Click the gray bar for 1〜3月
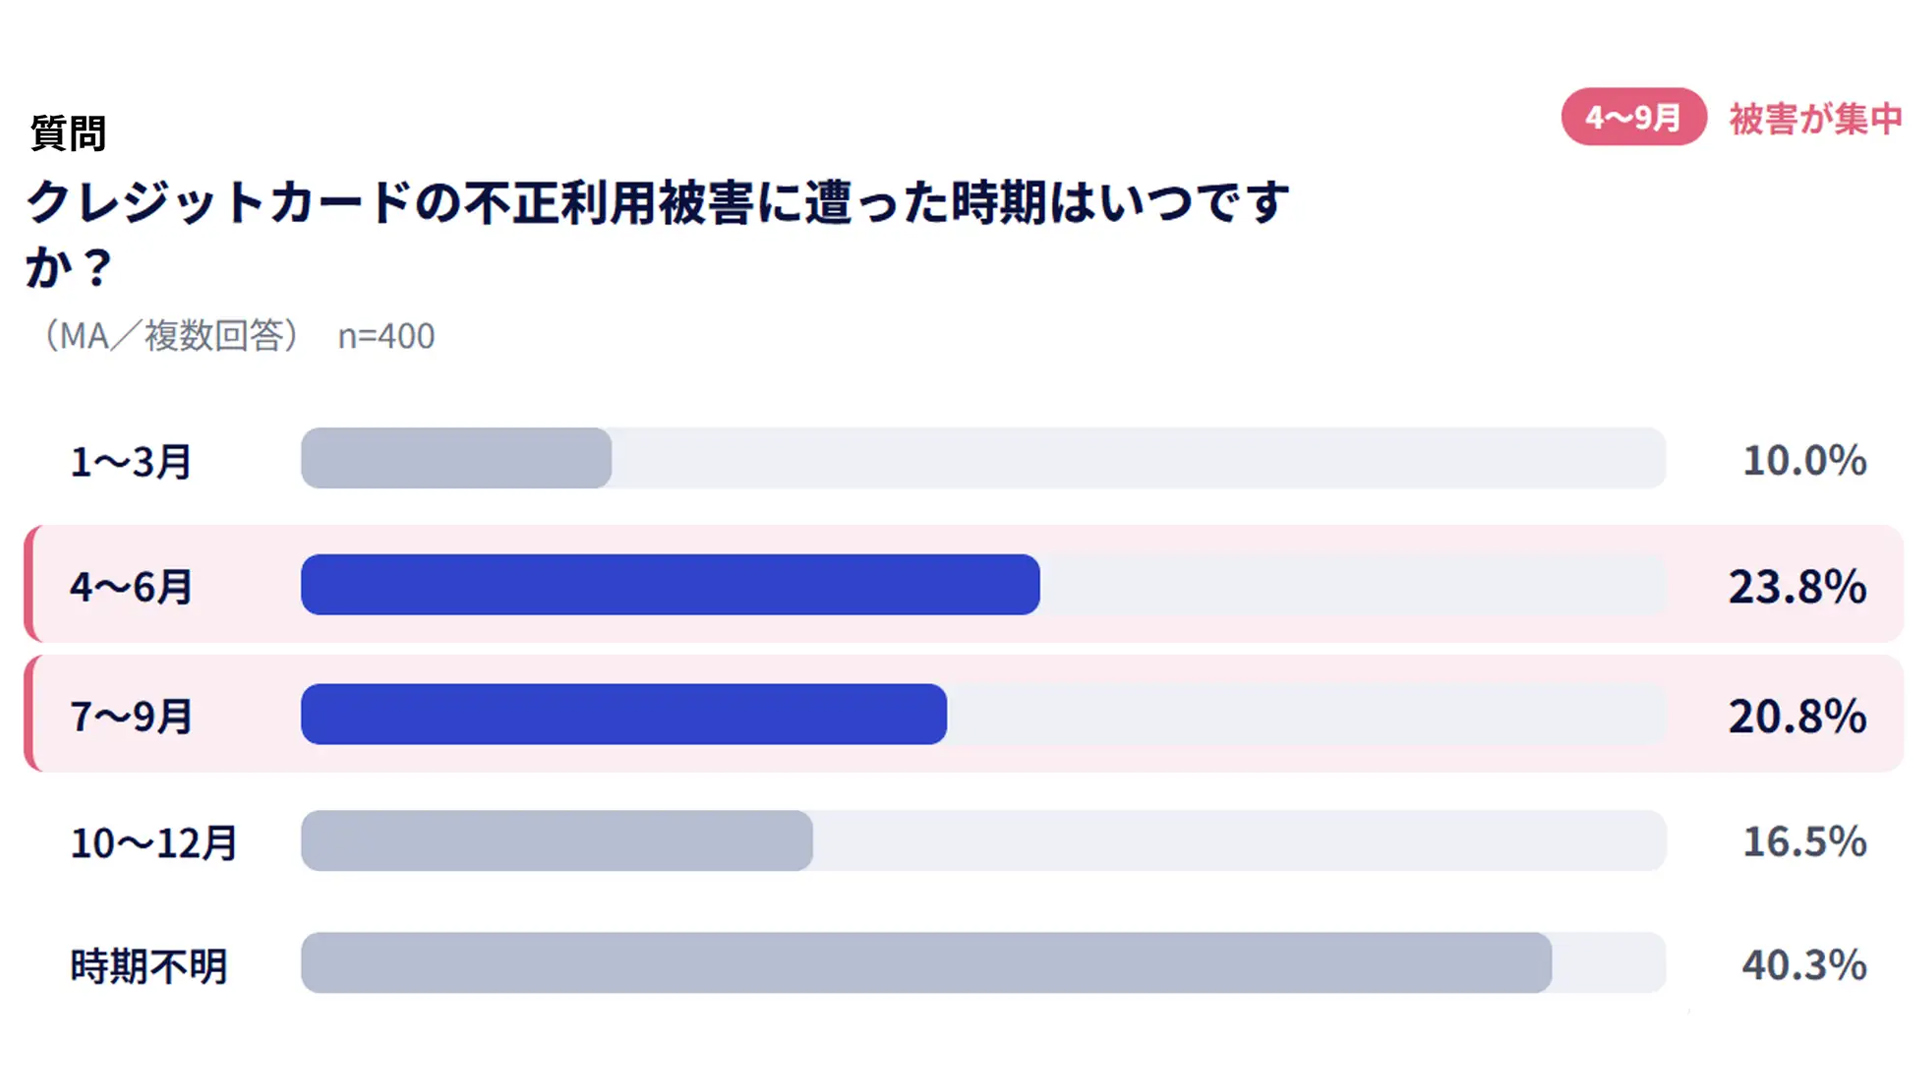 pyautogui.click(x=456, y=458)
